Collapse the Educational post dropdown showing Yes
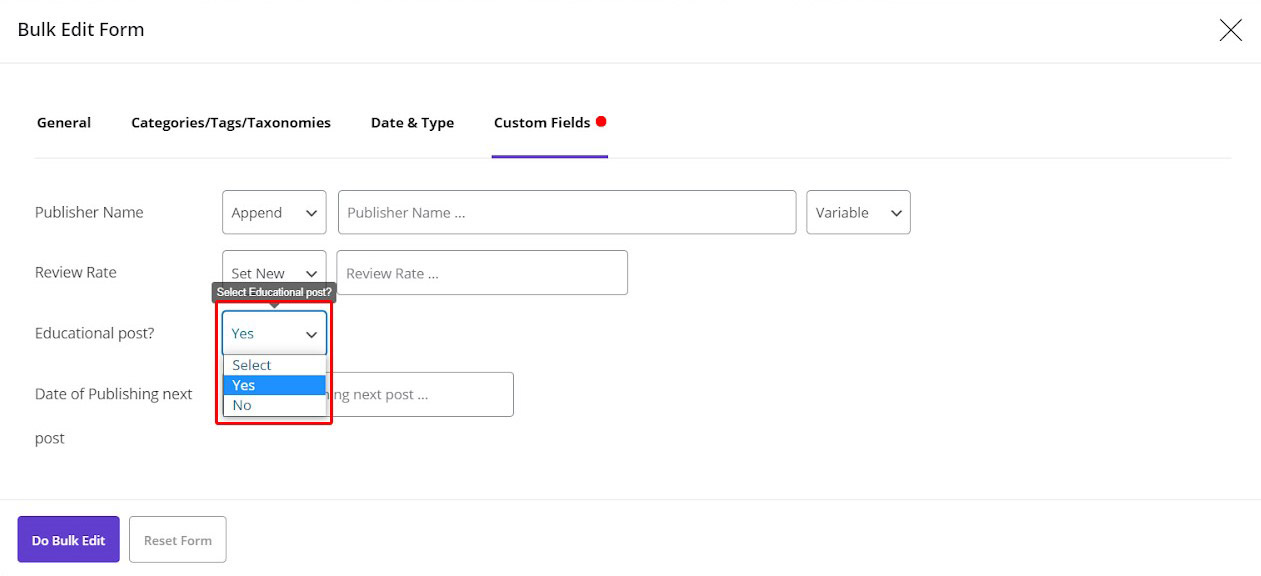The width and height of the screenshot is (1261, 576). click(274, 334)
